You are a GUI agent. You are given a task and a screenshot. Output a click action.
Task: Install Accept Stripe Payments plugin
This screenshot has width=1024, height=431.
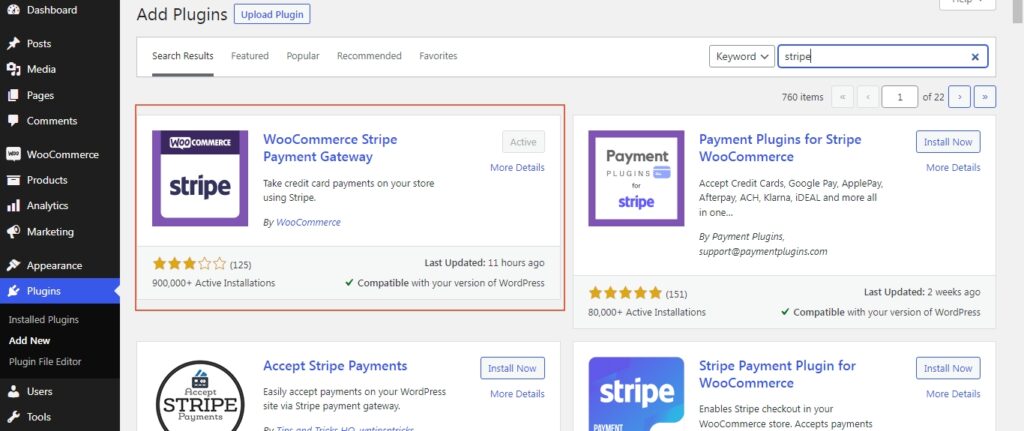click(x=513, y=368)
